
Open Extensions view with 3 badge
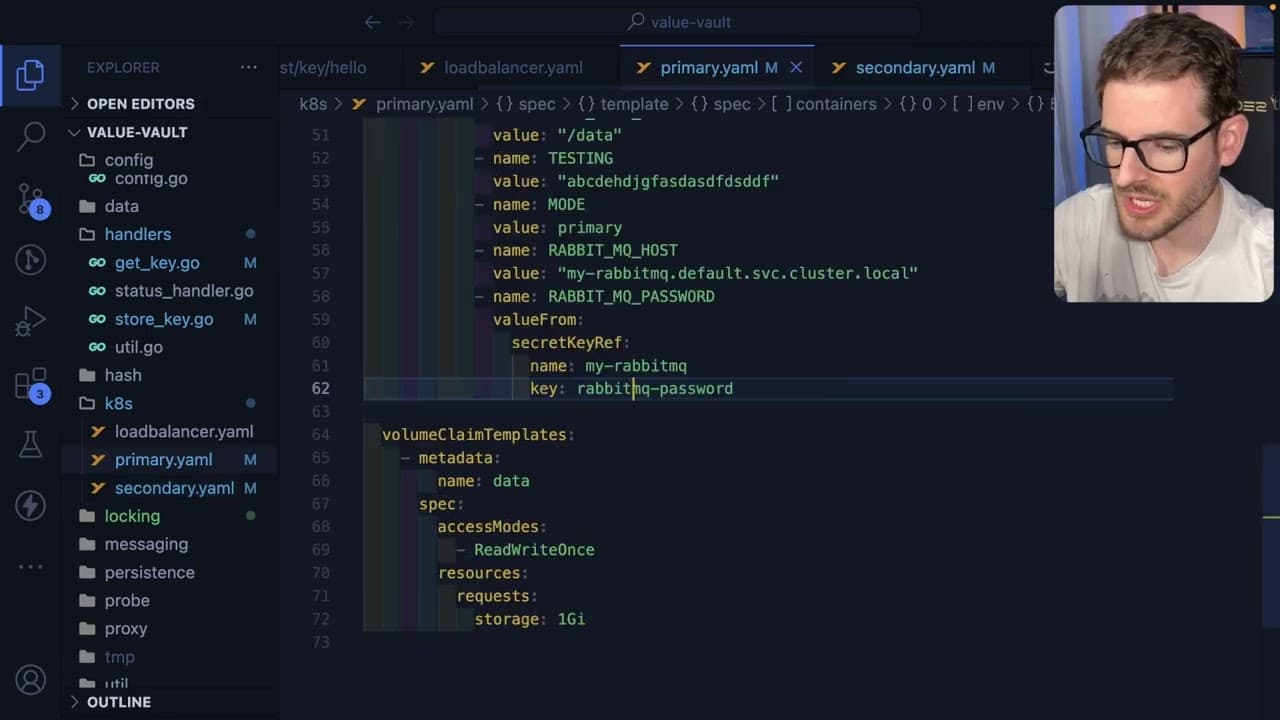coord(30,385)
